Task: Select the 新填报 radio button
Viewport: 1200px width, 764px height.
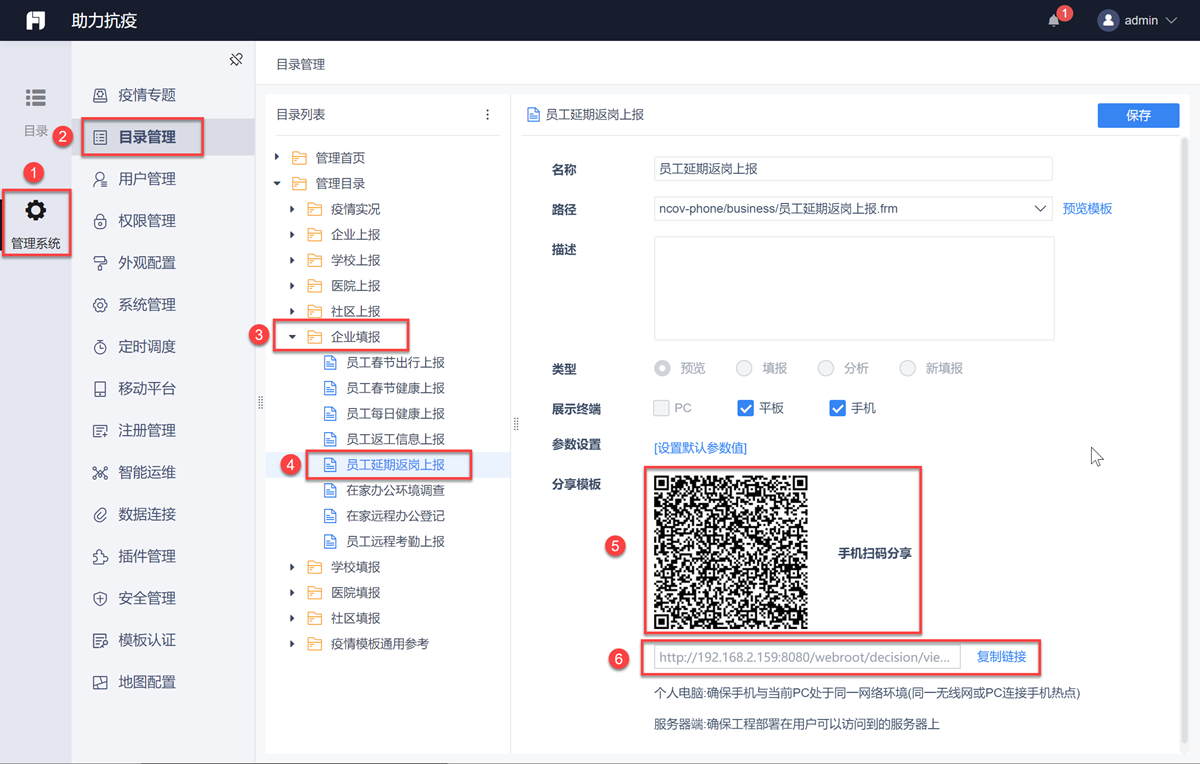Action: (x=908, y=368)
